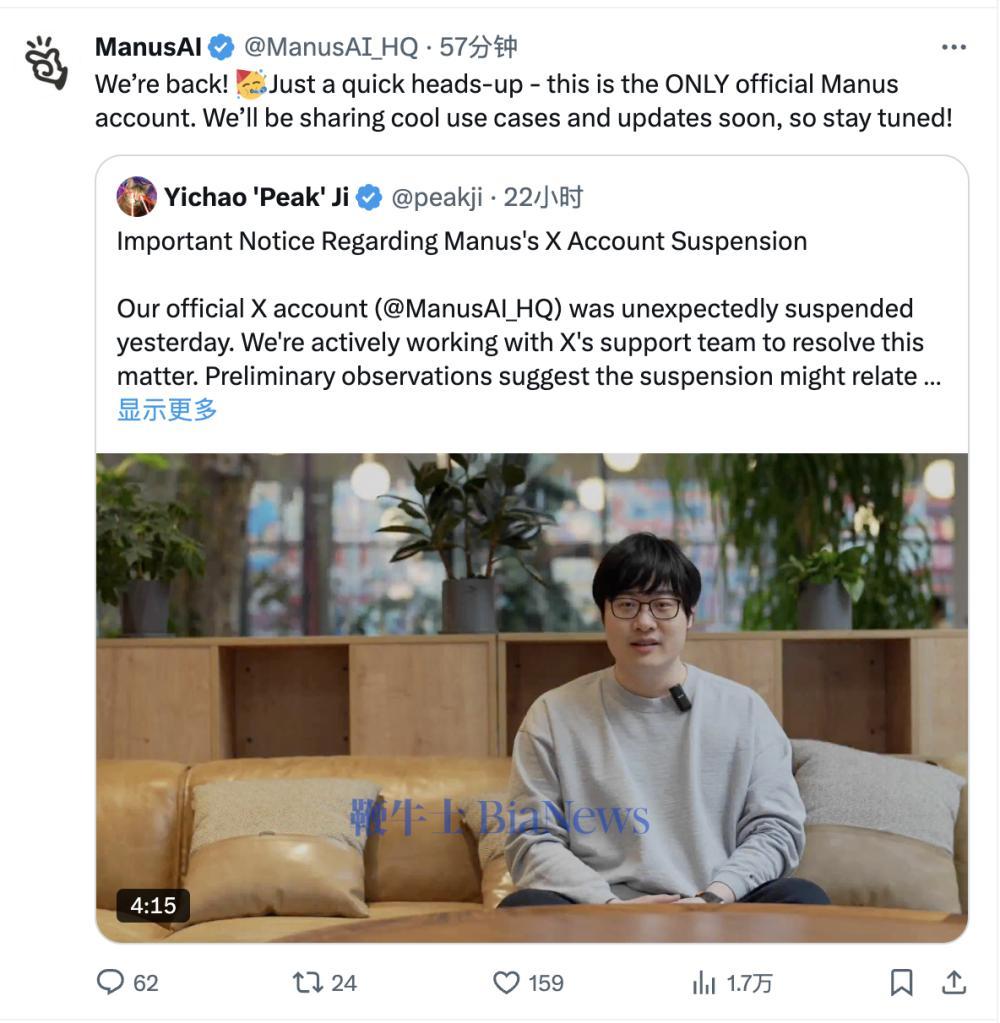Repost using the retweet icon

(x=307, y=982)
